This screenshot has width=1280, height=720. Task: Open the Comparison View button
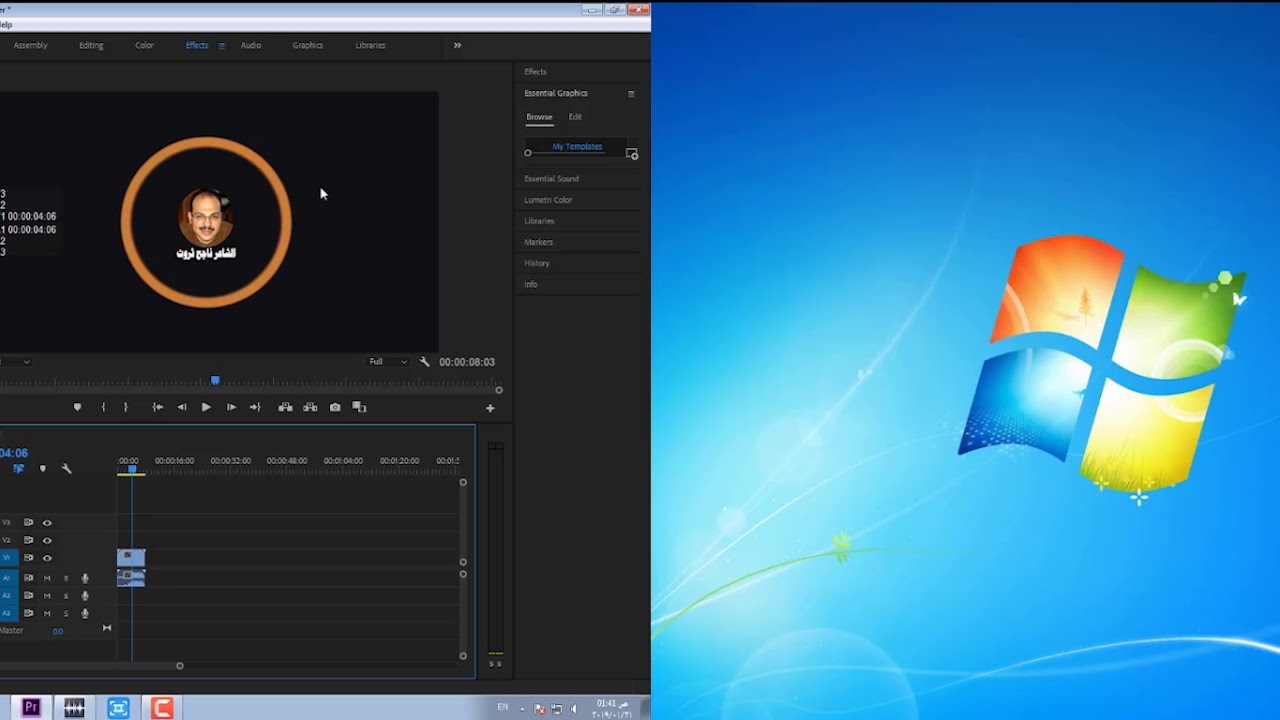(360, 407)
